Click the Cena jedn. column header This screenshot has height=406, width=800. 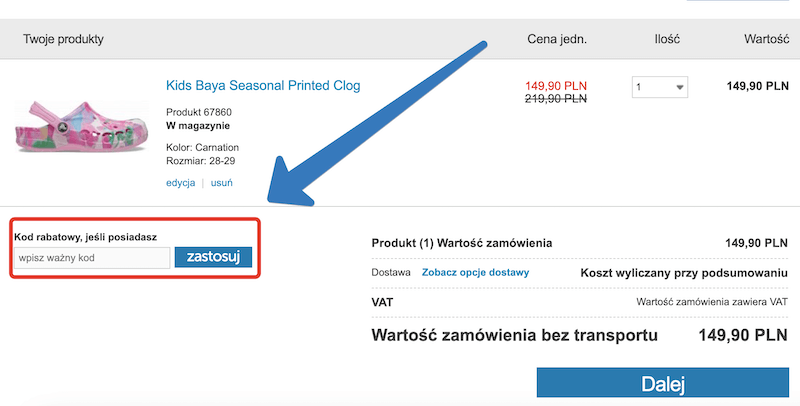point(557,40)
